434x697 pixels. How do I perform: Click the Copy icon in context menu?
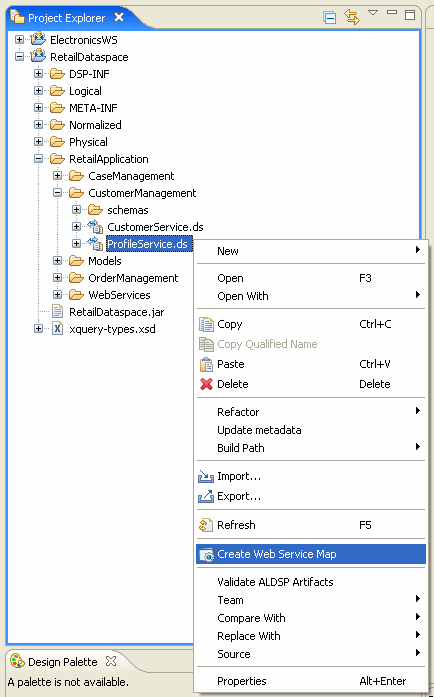pos(206,324)
